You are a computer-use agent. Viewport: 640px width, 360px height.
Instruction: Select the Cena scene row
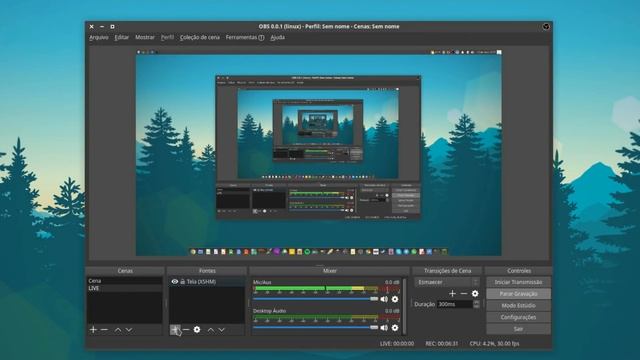click(x=124, y=281)
